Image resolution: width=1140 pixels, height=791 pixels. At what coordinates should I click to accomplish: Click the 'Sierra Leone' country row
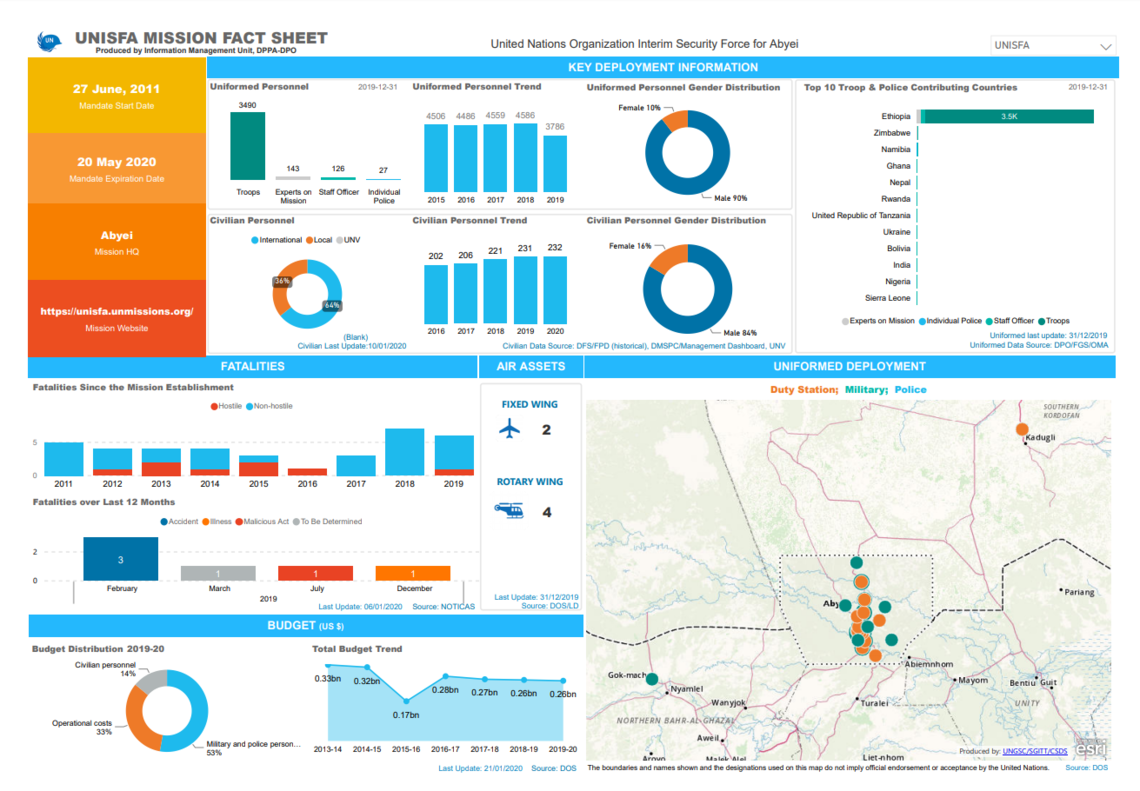point(888,298)
